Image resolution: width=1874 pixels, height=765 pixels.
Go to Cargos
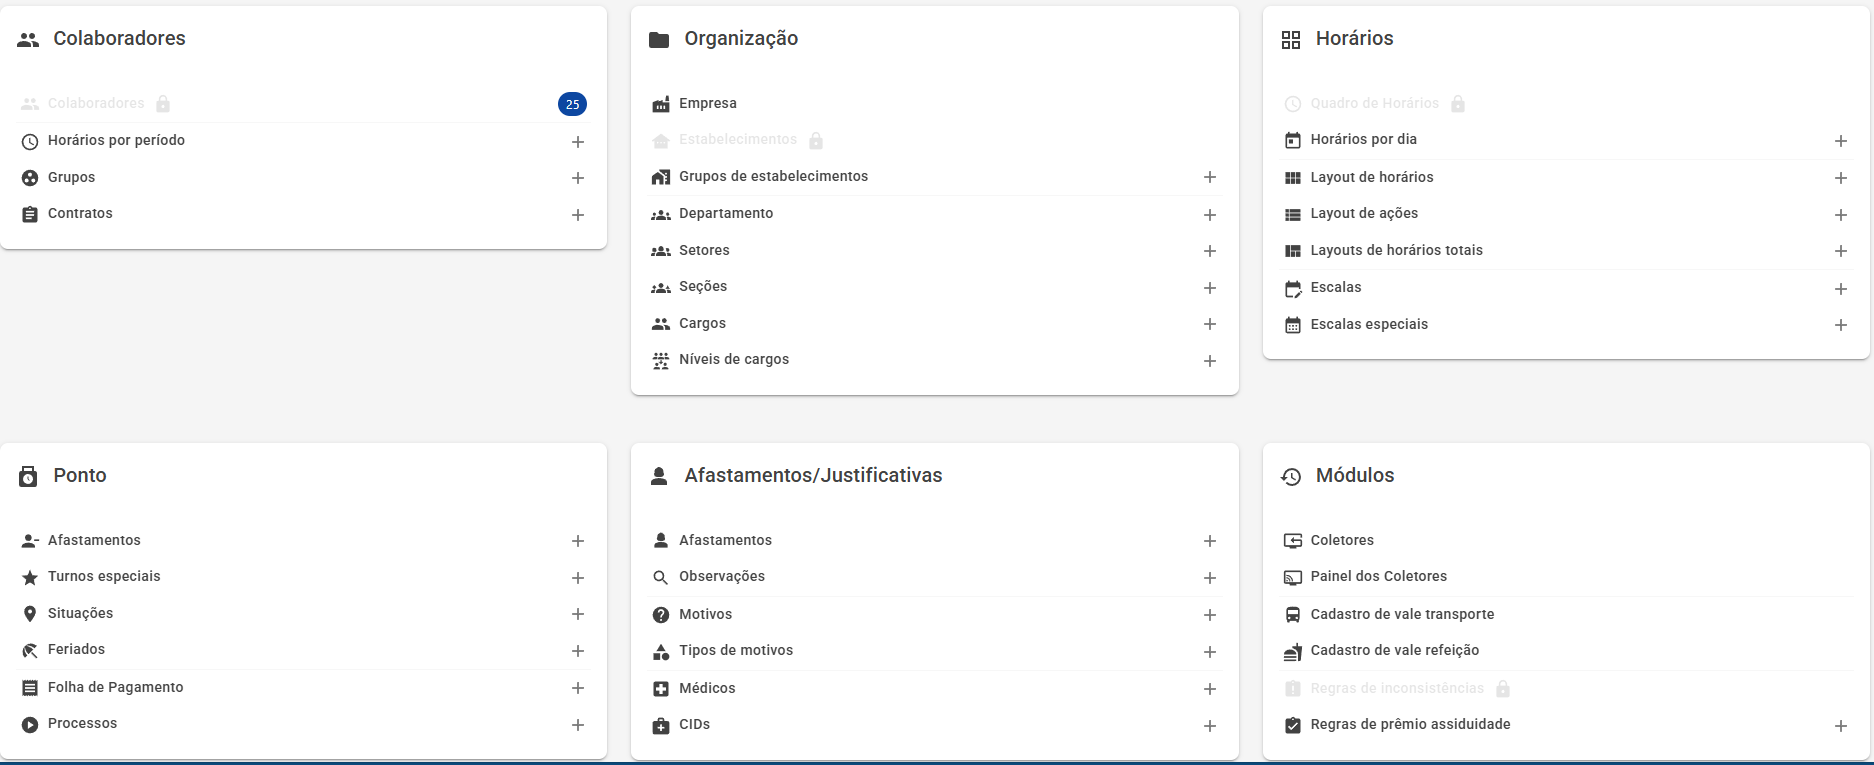coord(702,323)
